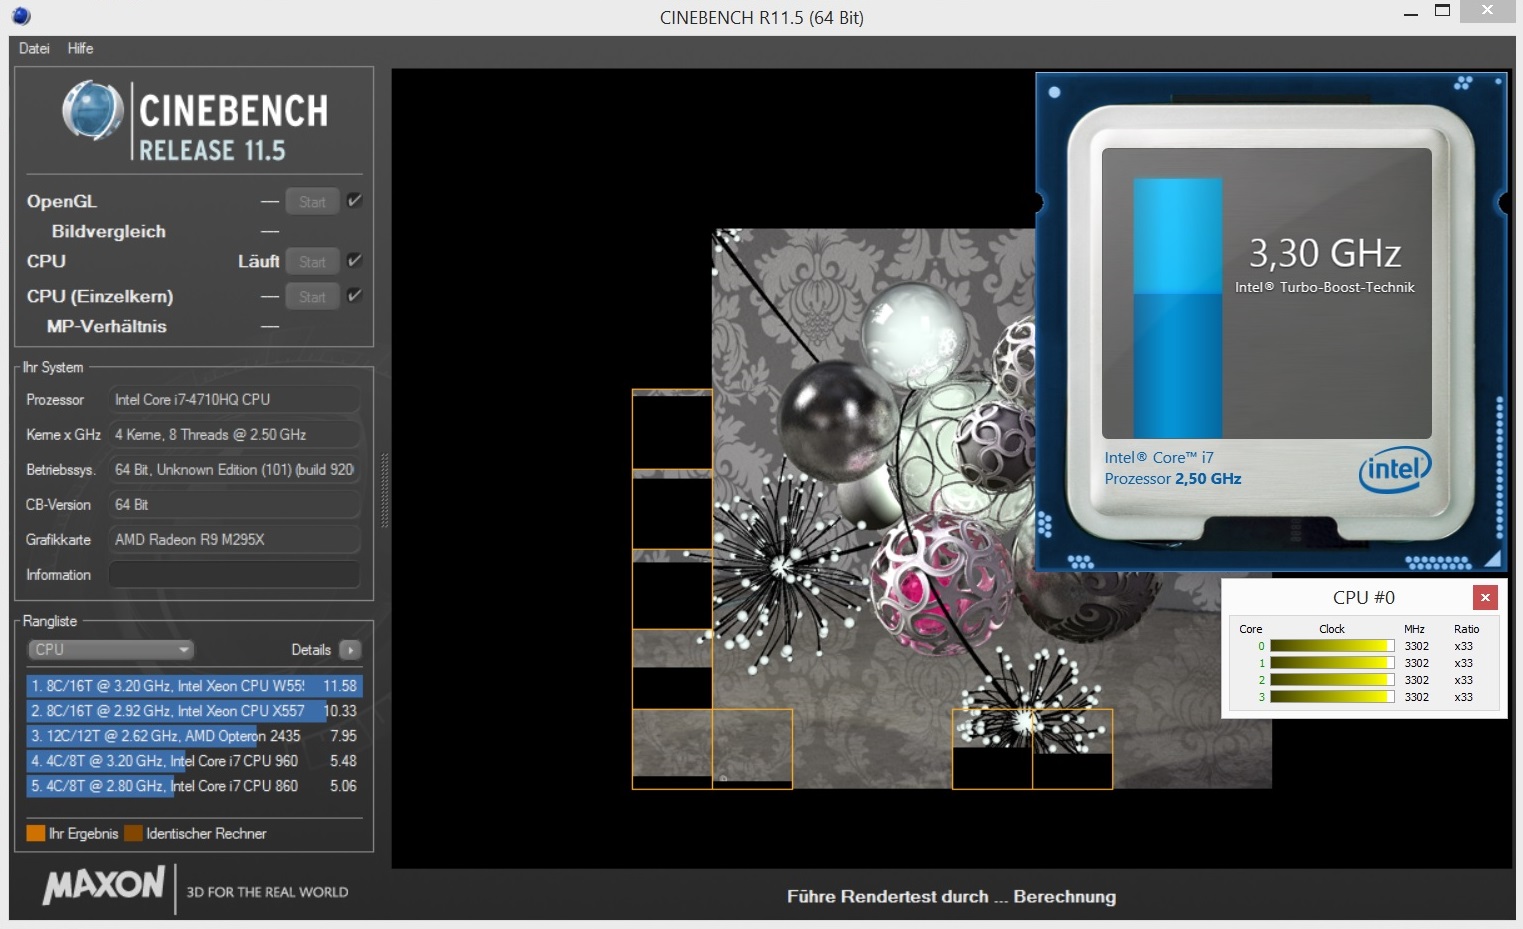Click the Kerne x GHz field

point(234,435)
